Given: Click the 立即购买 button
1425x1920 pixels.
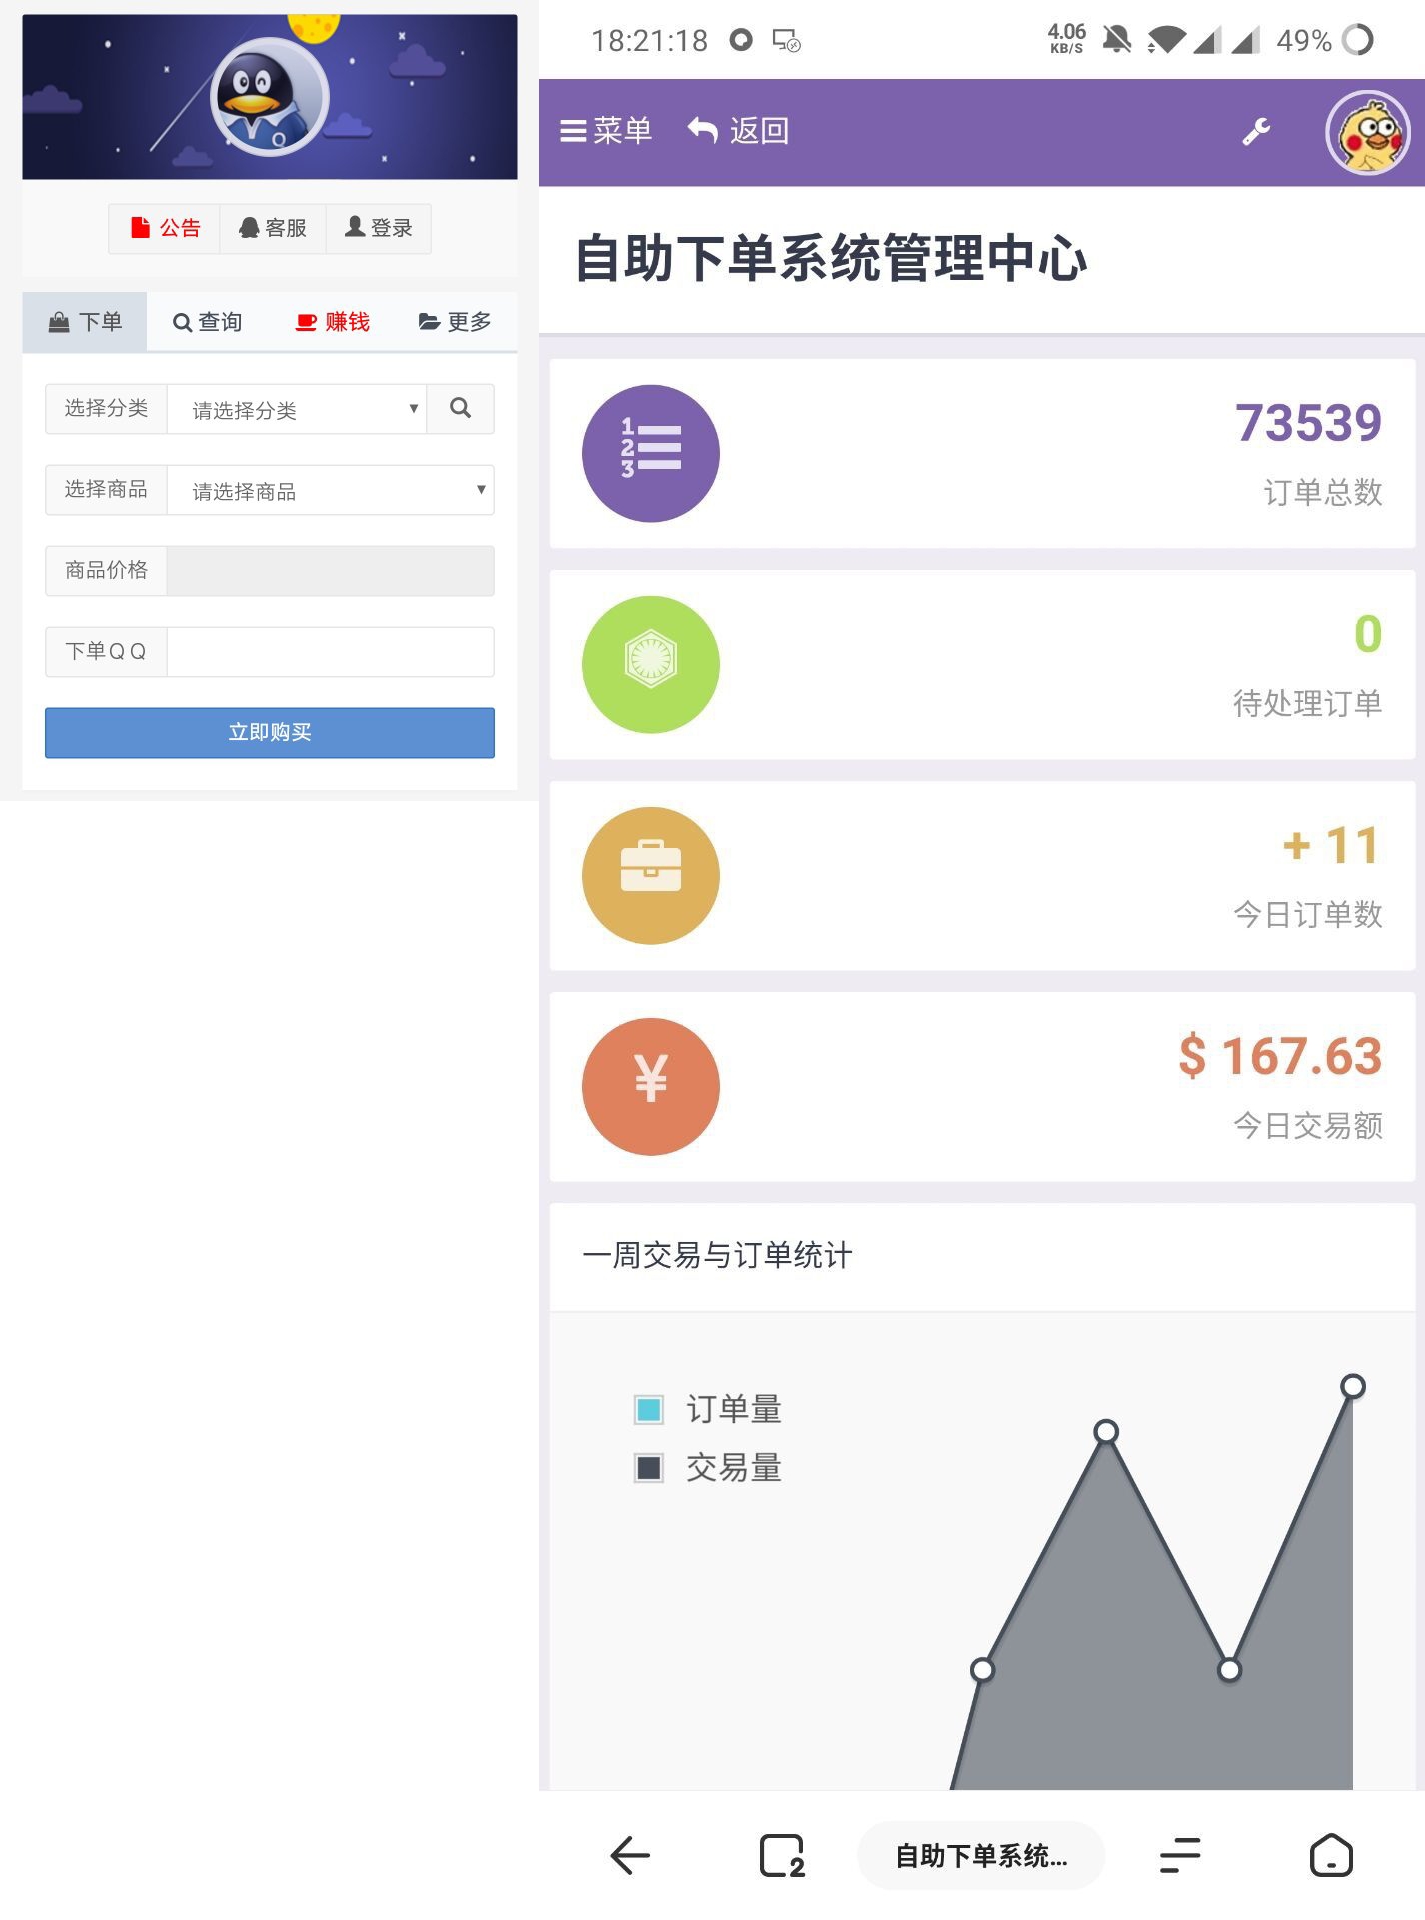Looking at the screenshot, I should point(270,733).
